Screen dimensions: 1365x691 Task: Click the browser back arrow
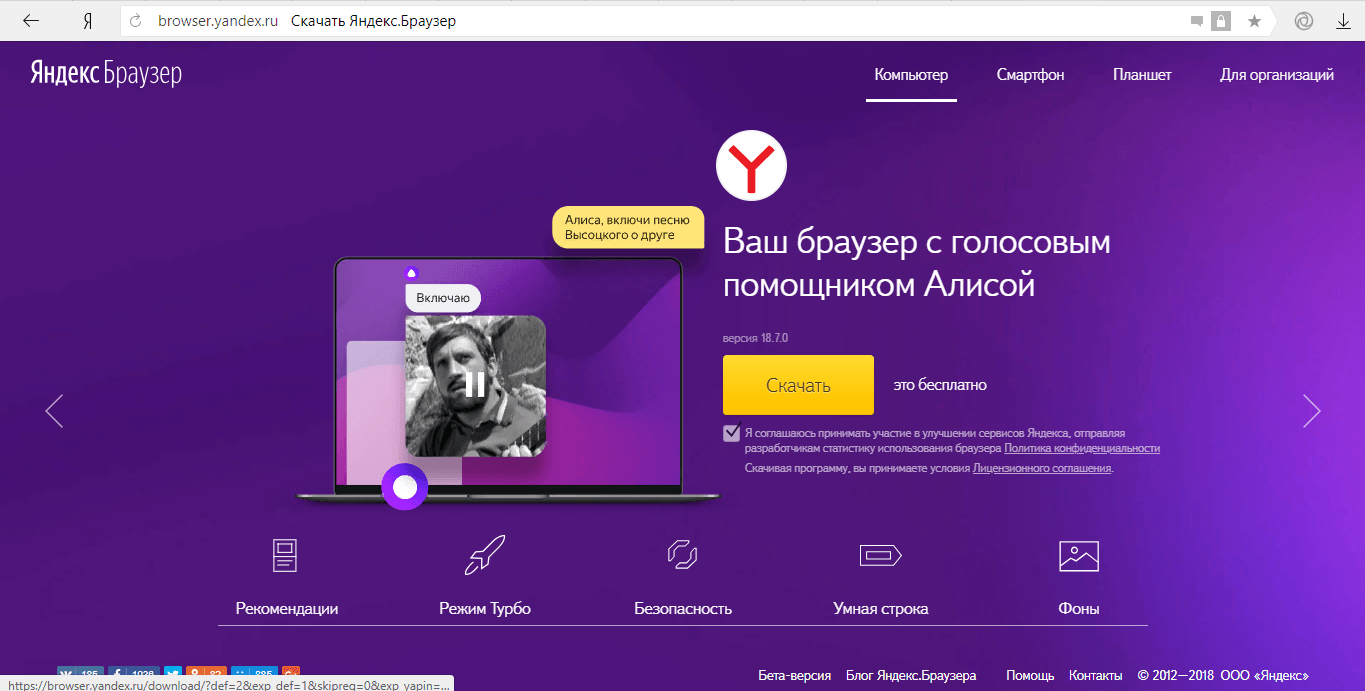31,21
